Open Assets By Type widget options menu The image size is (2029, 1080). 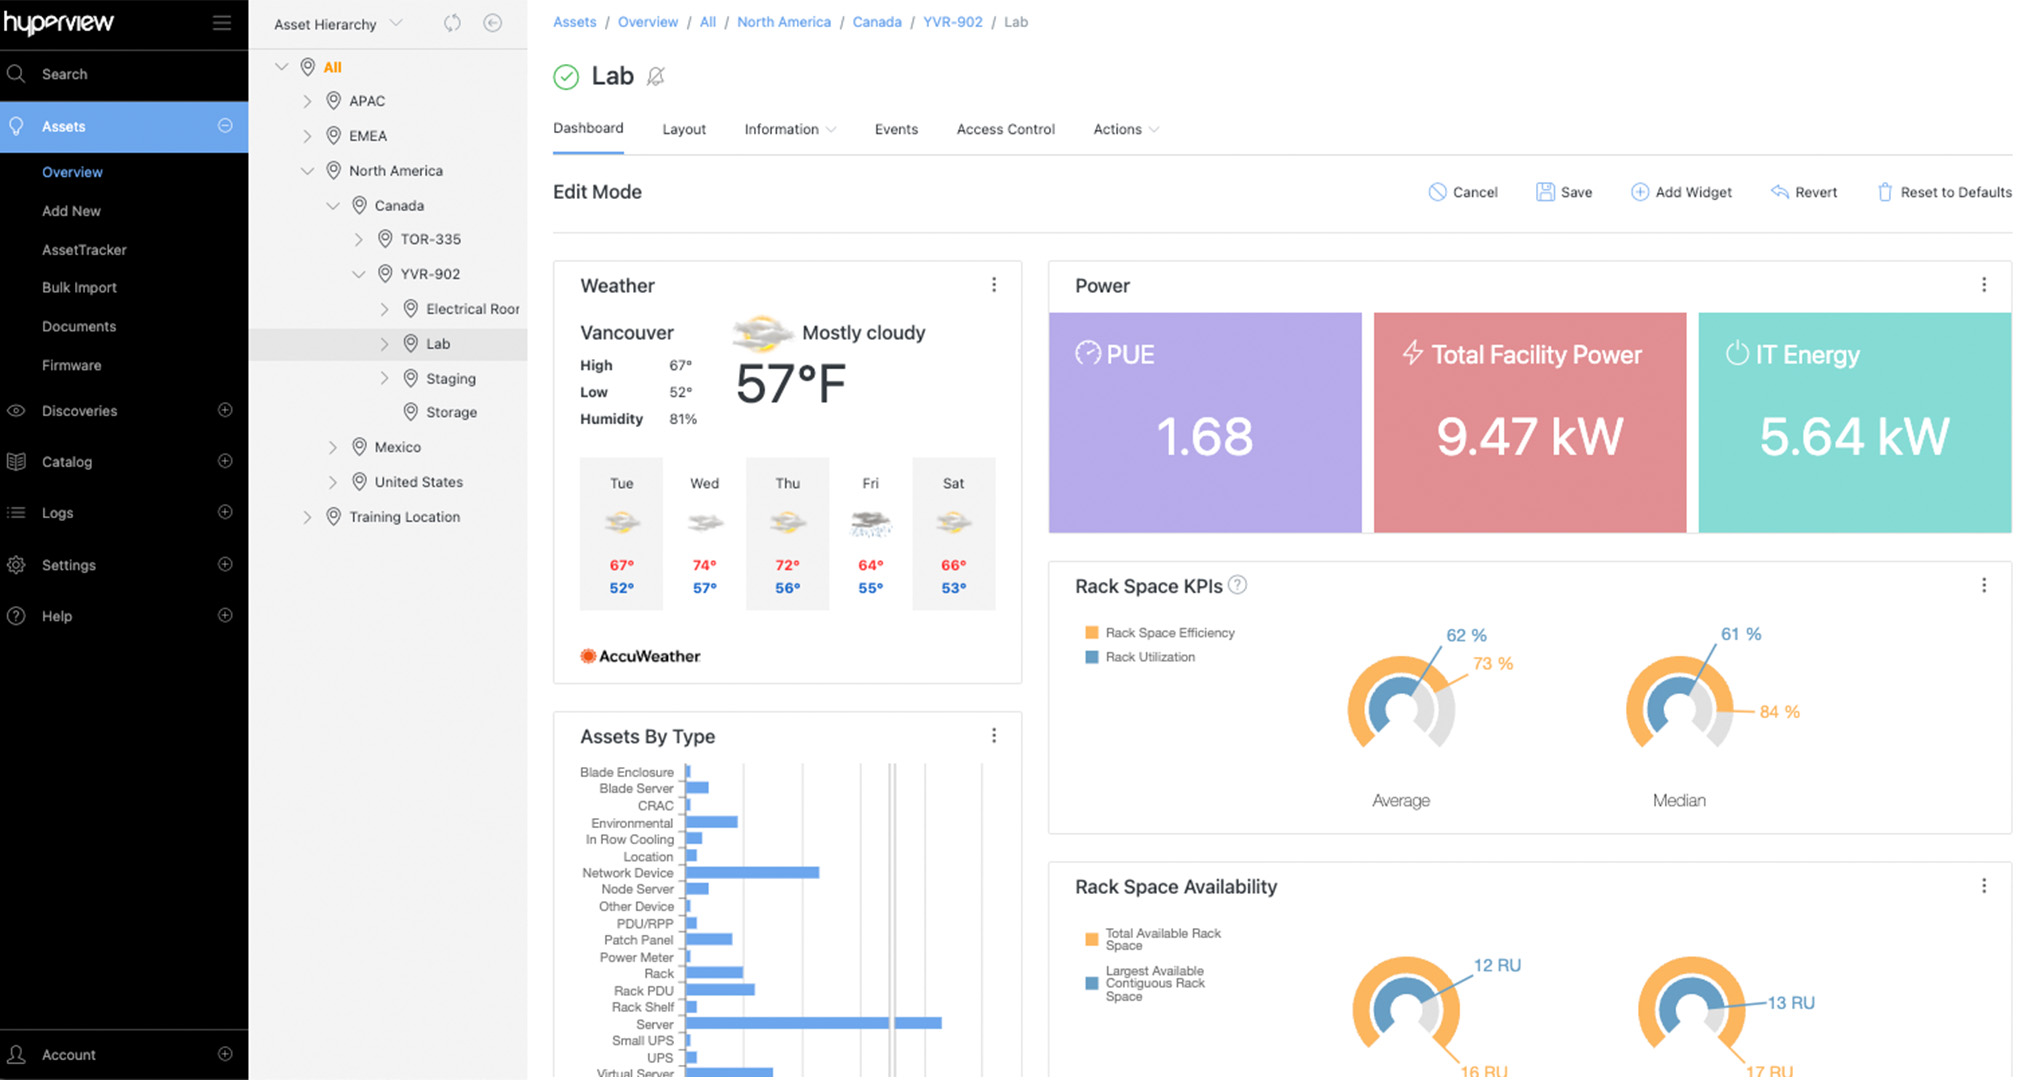[993, 736]
